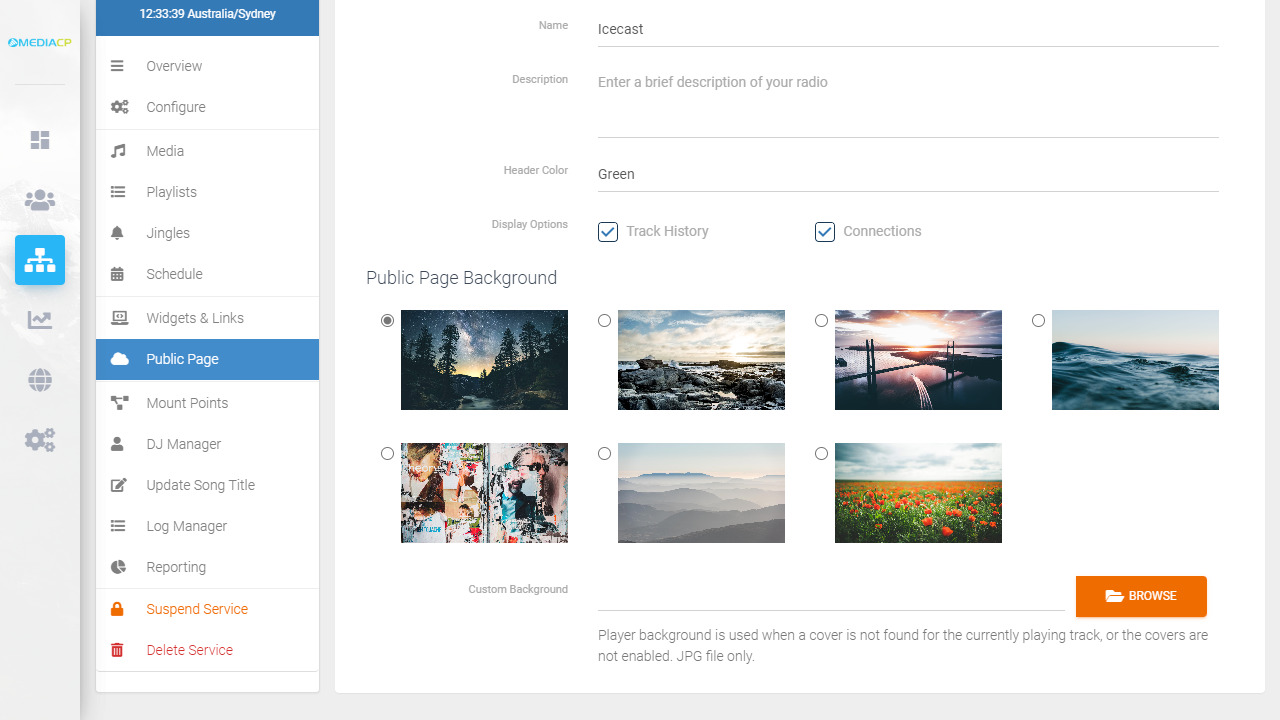Click the network icon beside Mount Points
Viewport: 1280px width, 720px height.
[119, 403]
